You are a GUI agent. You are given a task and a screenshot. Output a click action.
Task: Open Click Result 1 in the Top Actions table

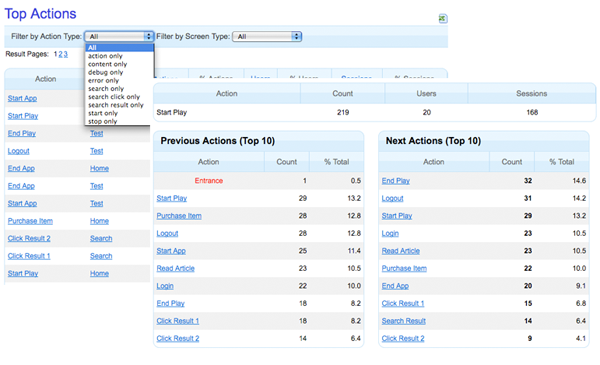(x=29, y=256)
